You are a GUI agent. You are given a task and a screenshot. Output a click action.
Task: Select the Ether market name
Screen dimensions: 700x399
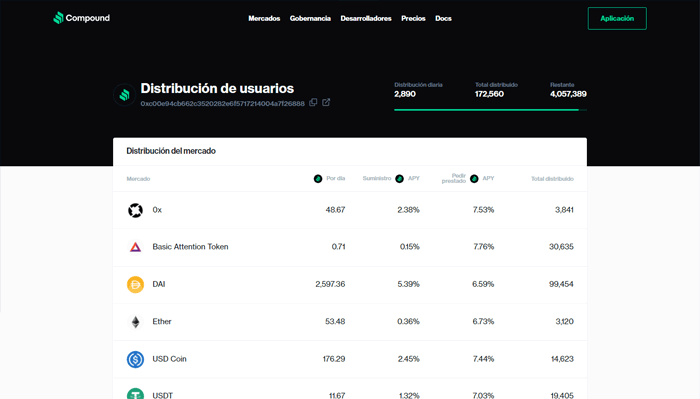click(x=162, y=321)
